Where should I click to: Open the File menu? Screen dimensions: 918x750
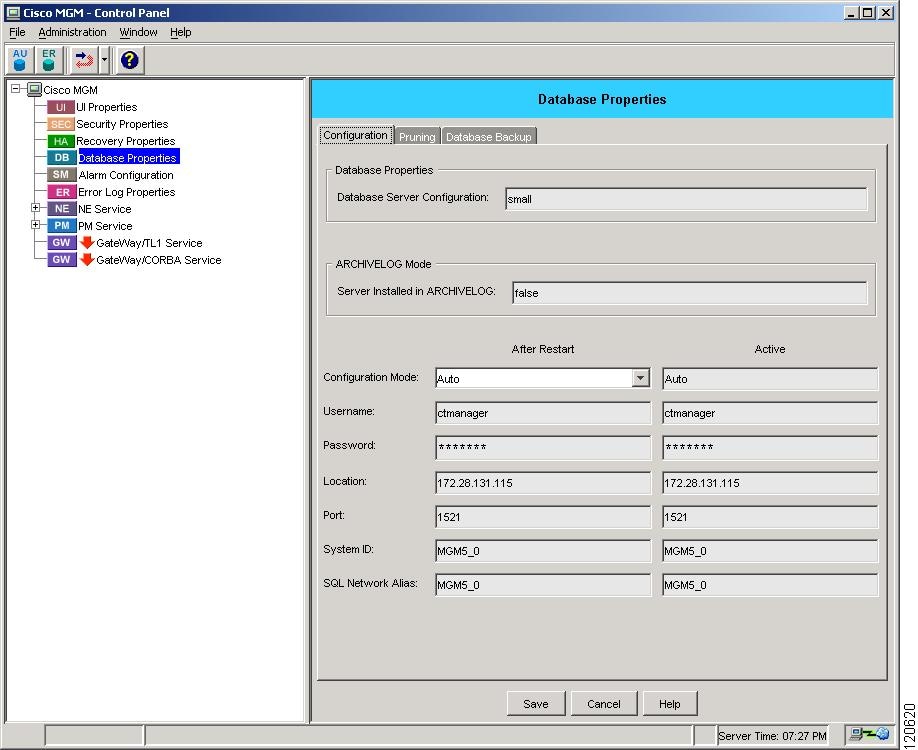point(17,32)
